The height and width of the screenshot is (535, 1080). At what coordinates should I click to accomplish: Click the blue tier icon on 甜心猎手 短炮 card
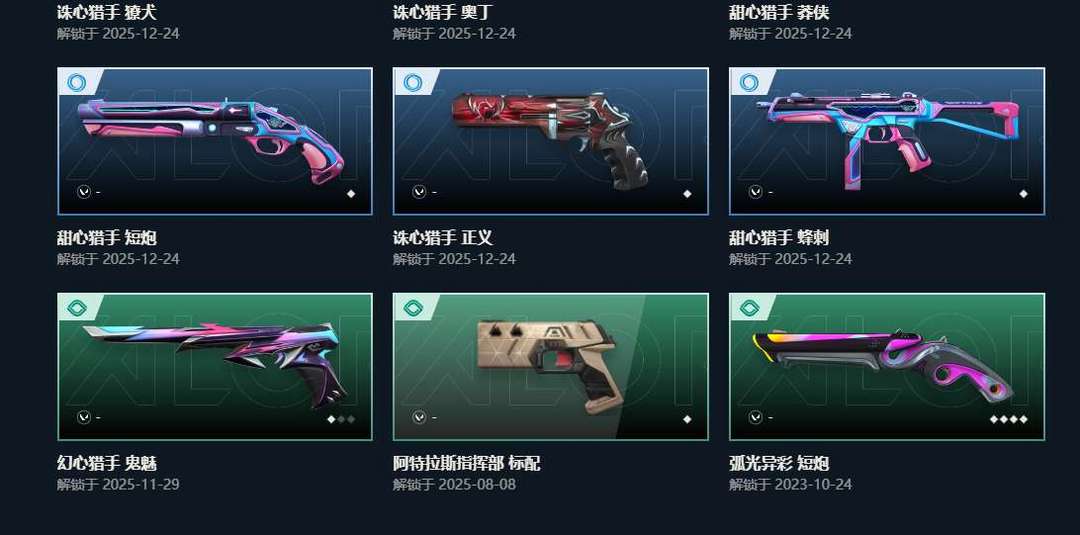[x=76, y=83]
